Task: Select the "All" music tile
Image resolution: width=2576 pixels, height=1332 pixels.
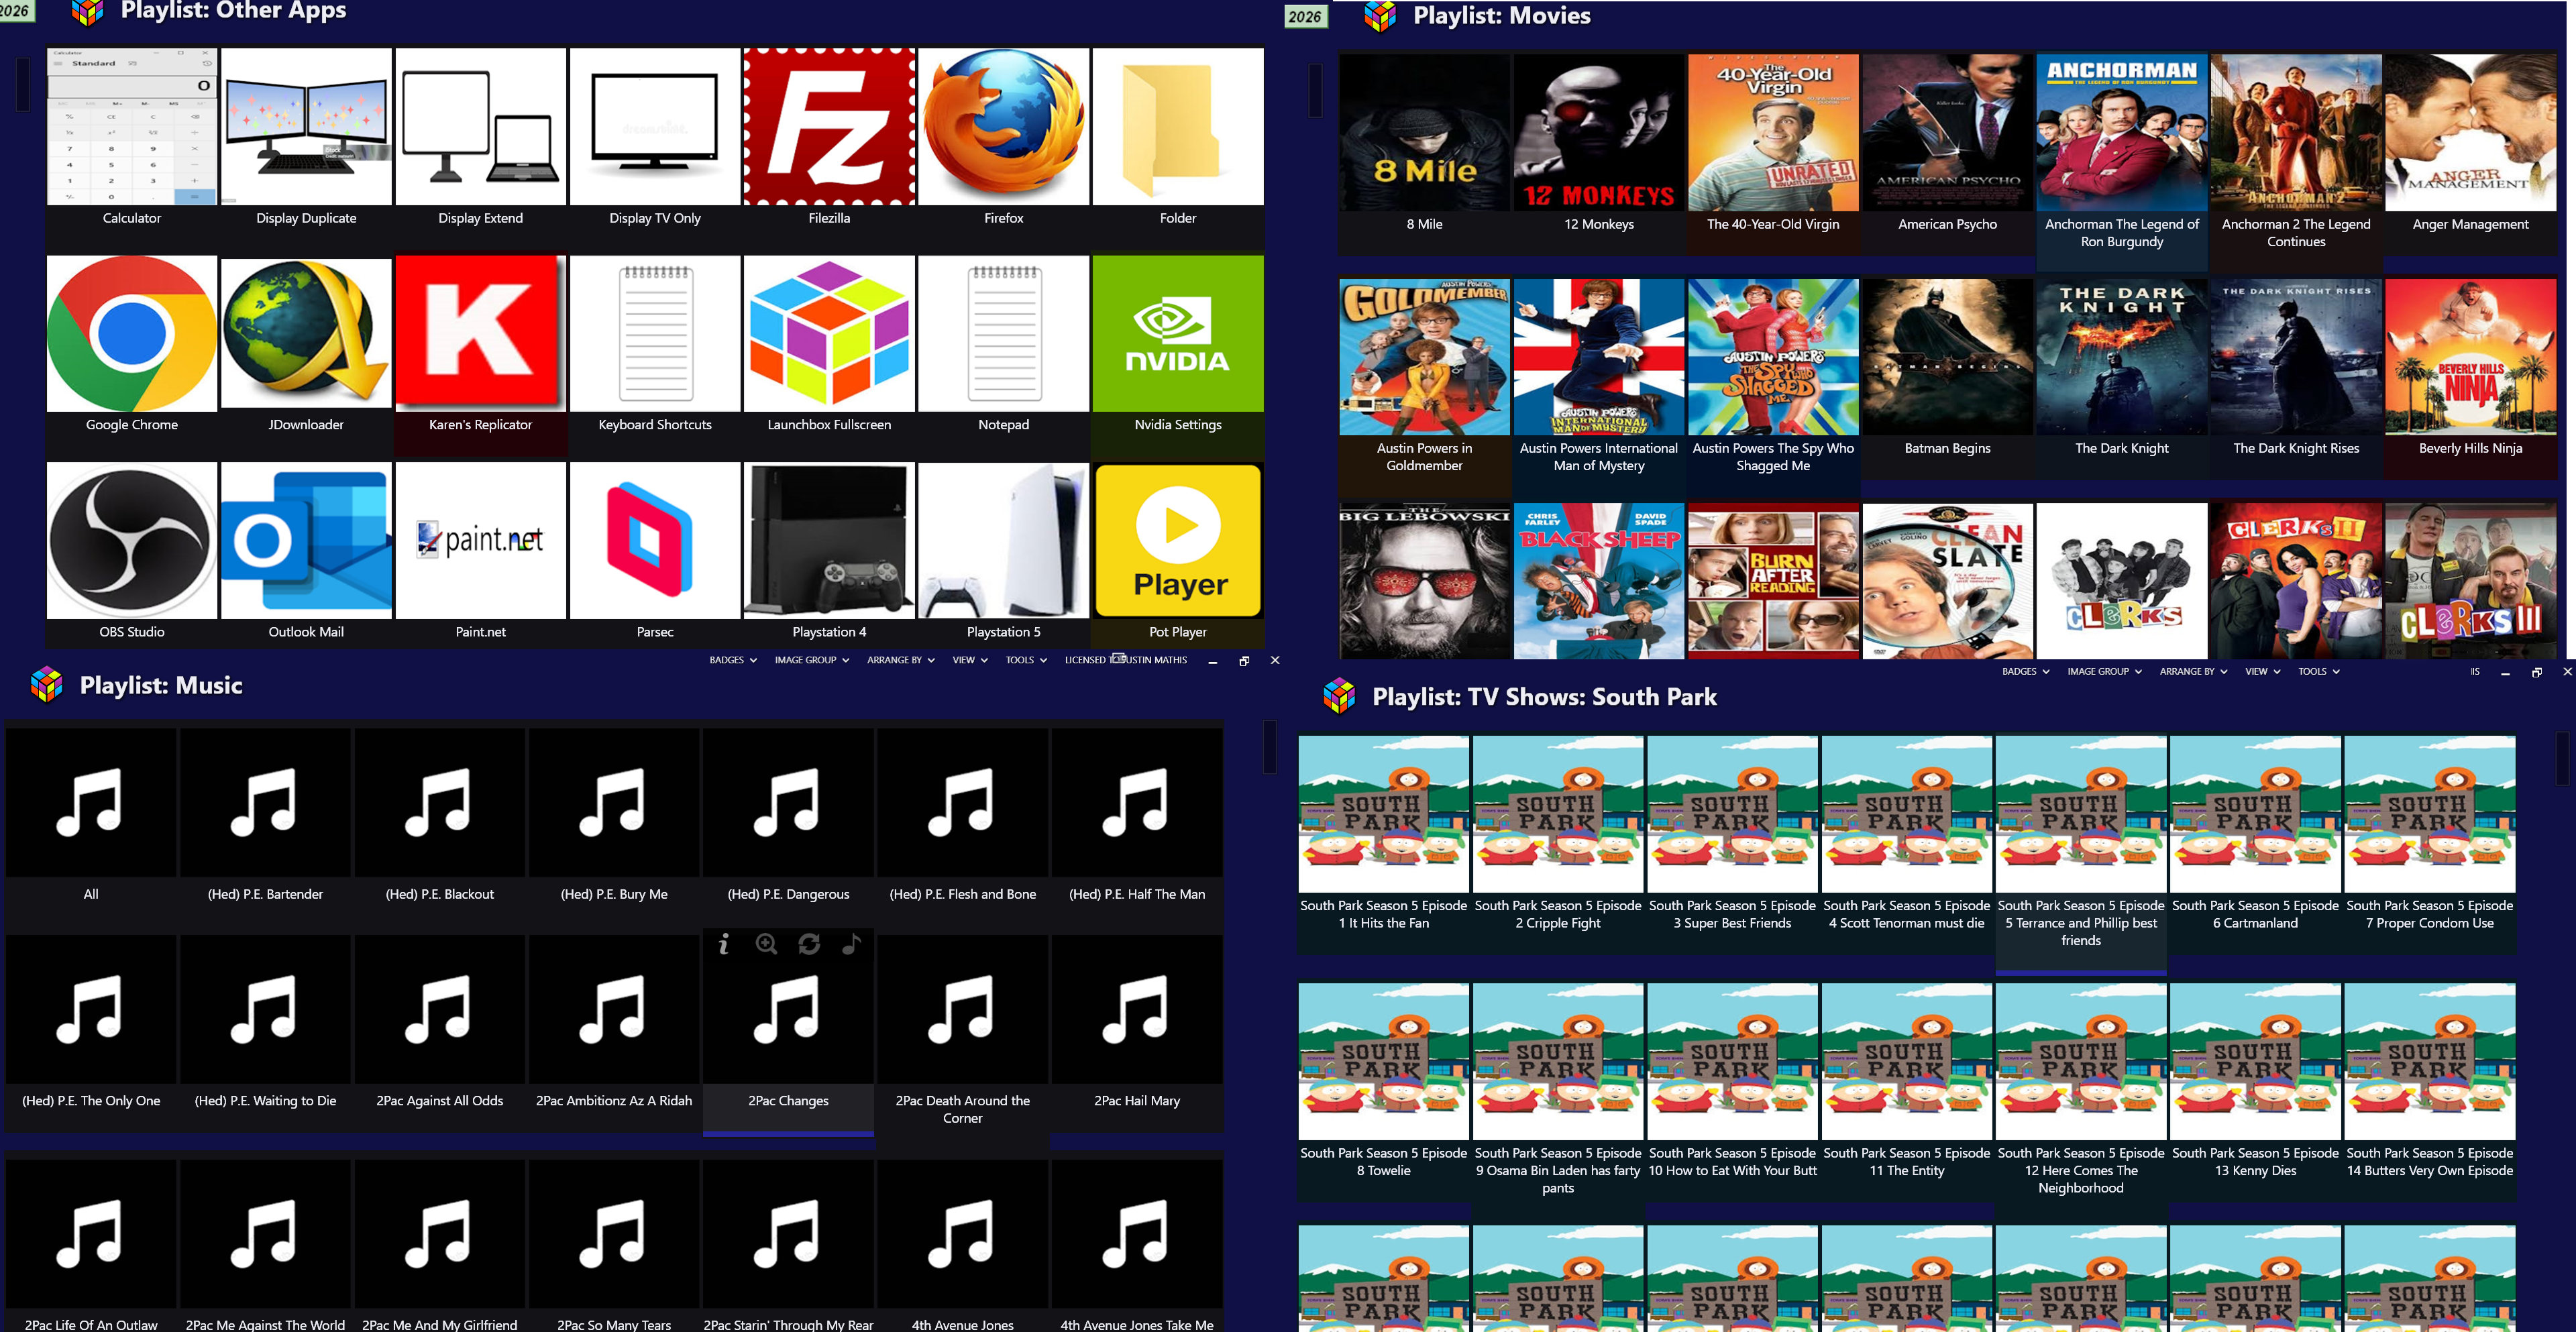Action: 91,804
